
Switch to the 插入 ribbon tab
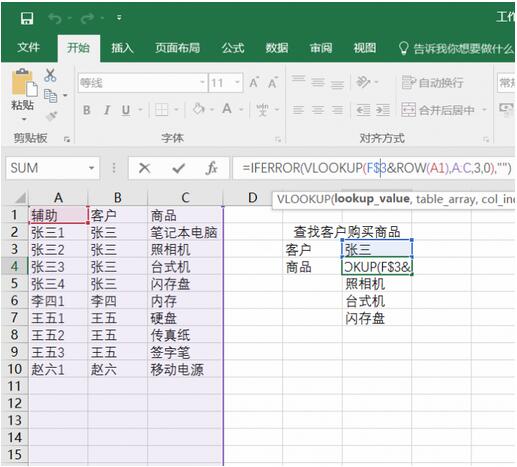tap(122, 48)
